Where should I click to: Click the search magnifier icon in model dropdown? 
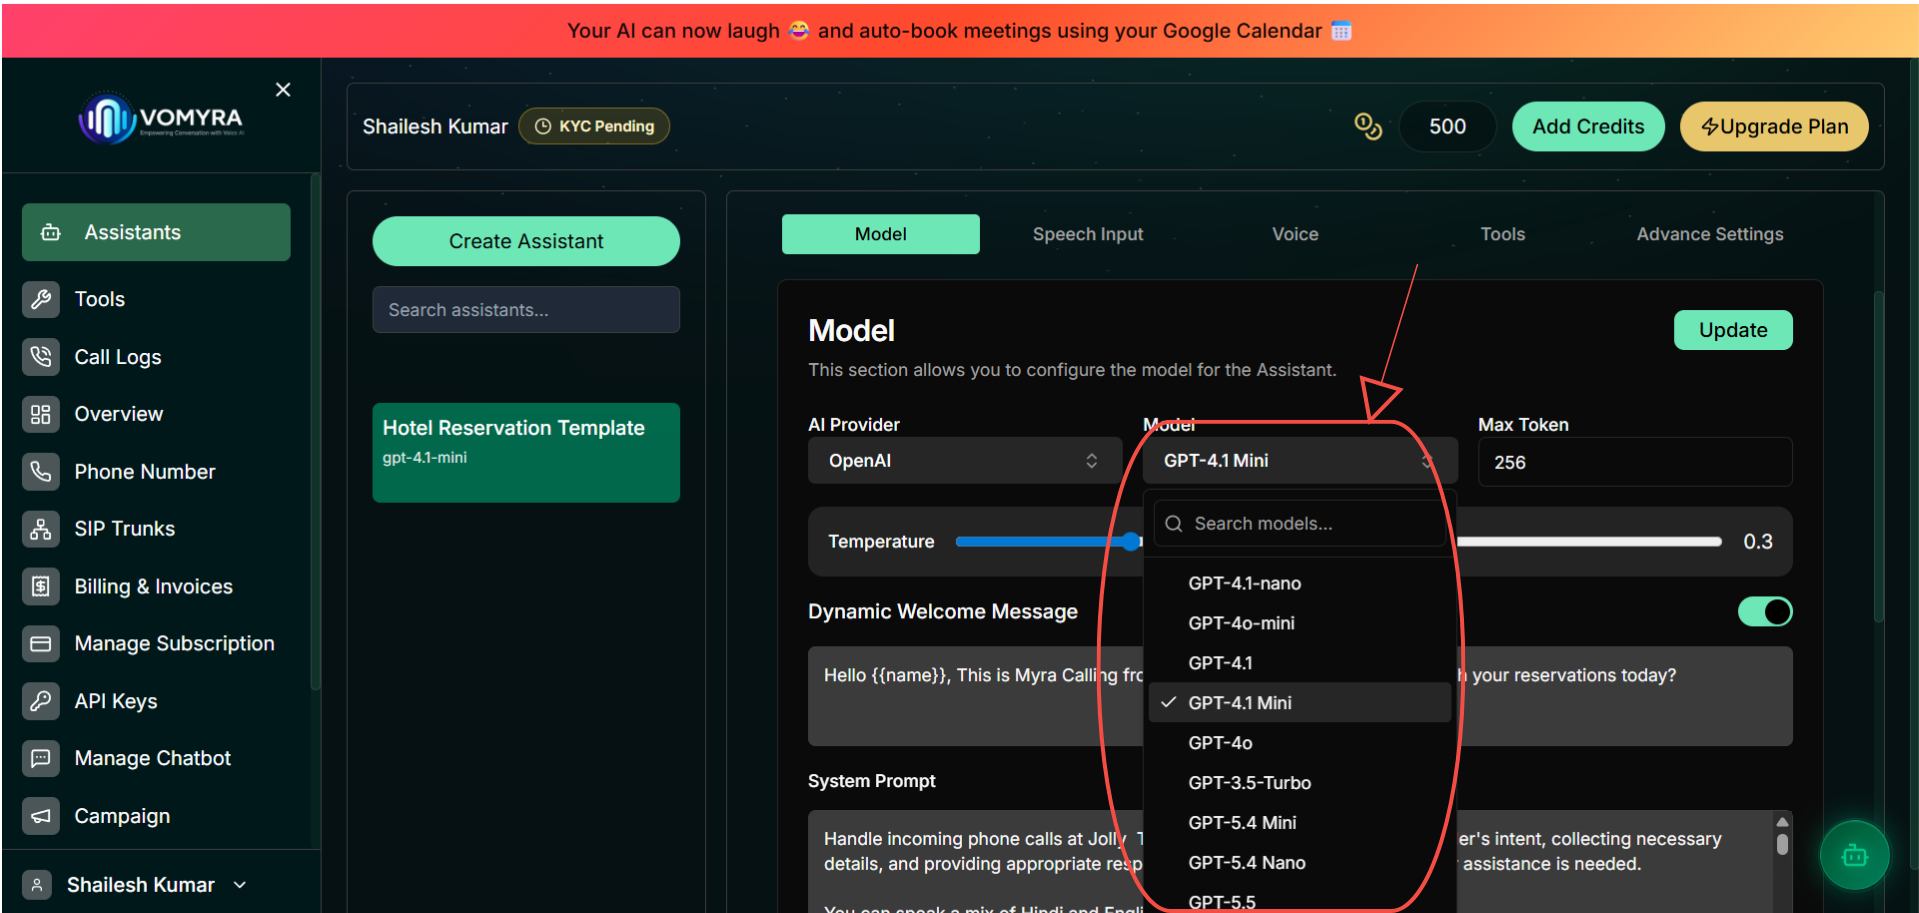pyautogui.click(x=1174, y=524)
